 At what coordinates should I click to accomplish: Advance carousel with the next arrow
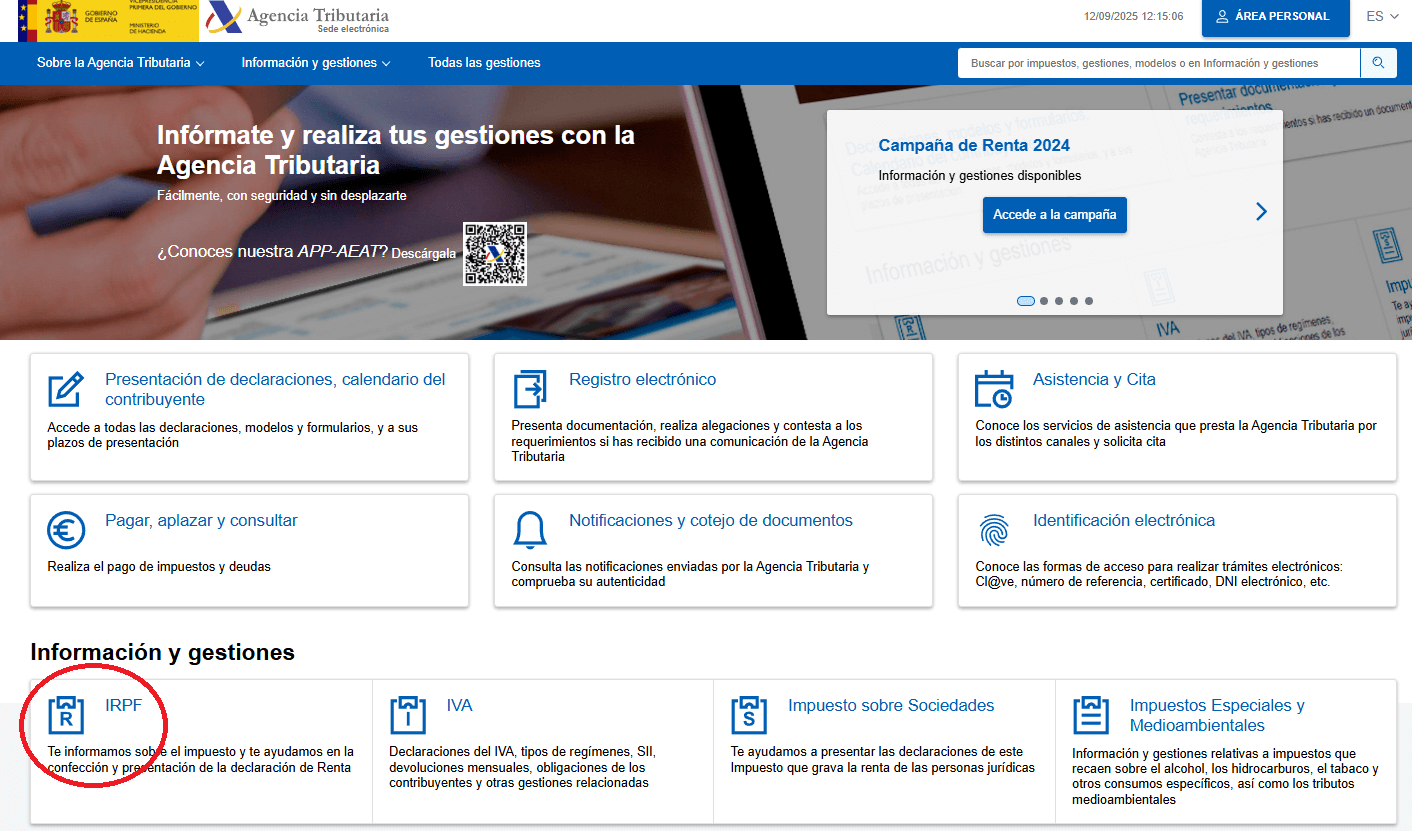(1261, 211)
